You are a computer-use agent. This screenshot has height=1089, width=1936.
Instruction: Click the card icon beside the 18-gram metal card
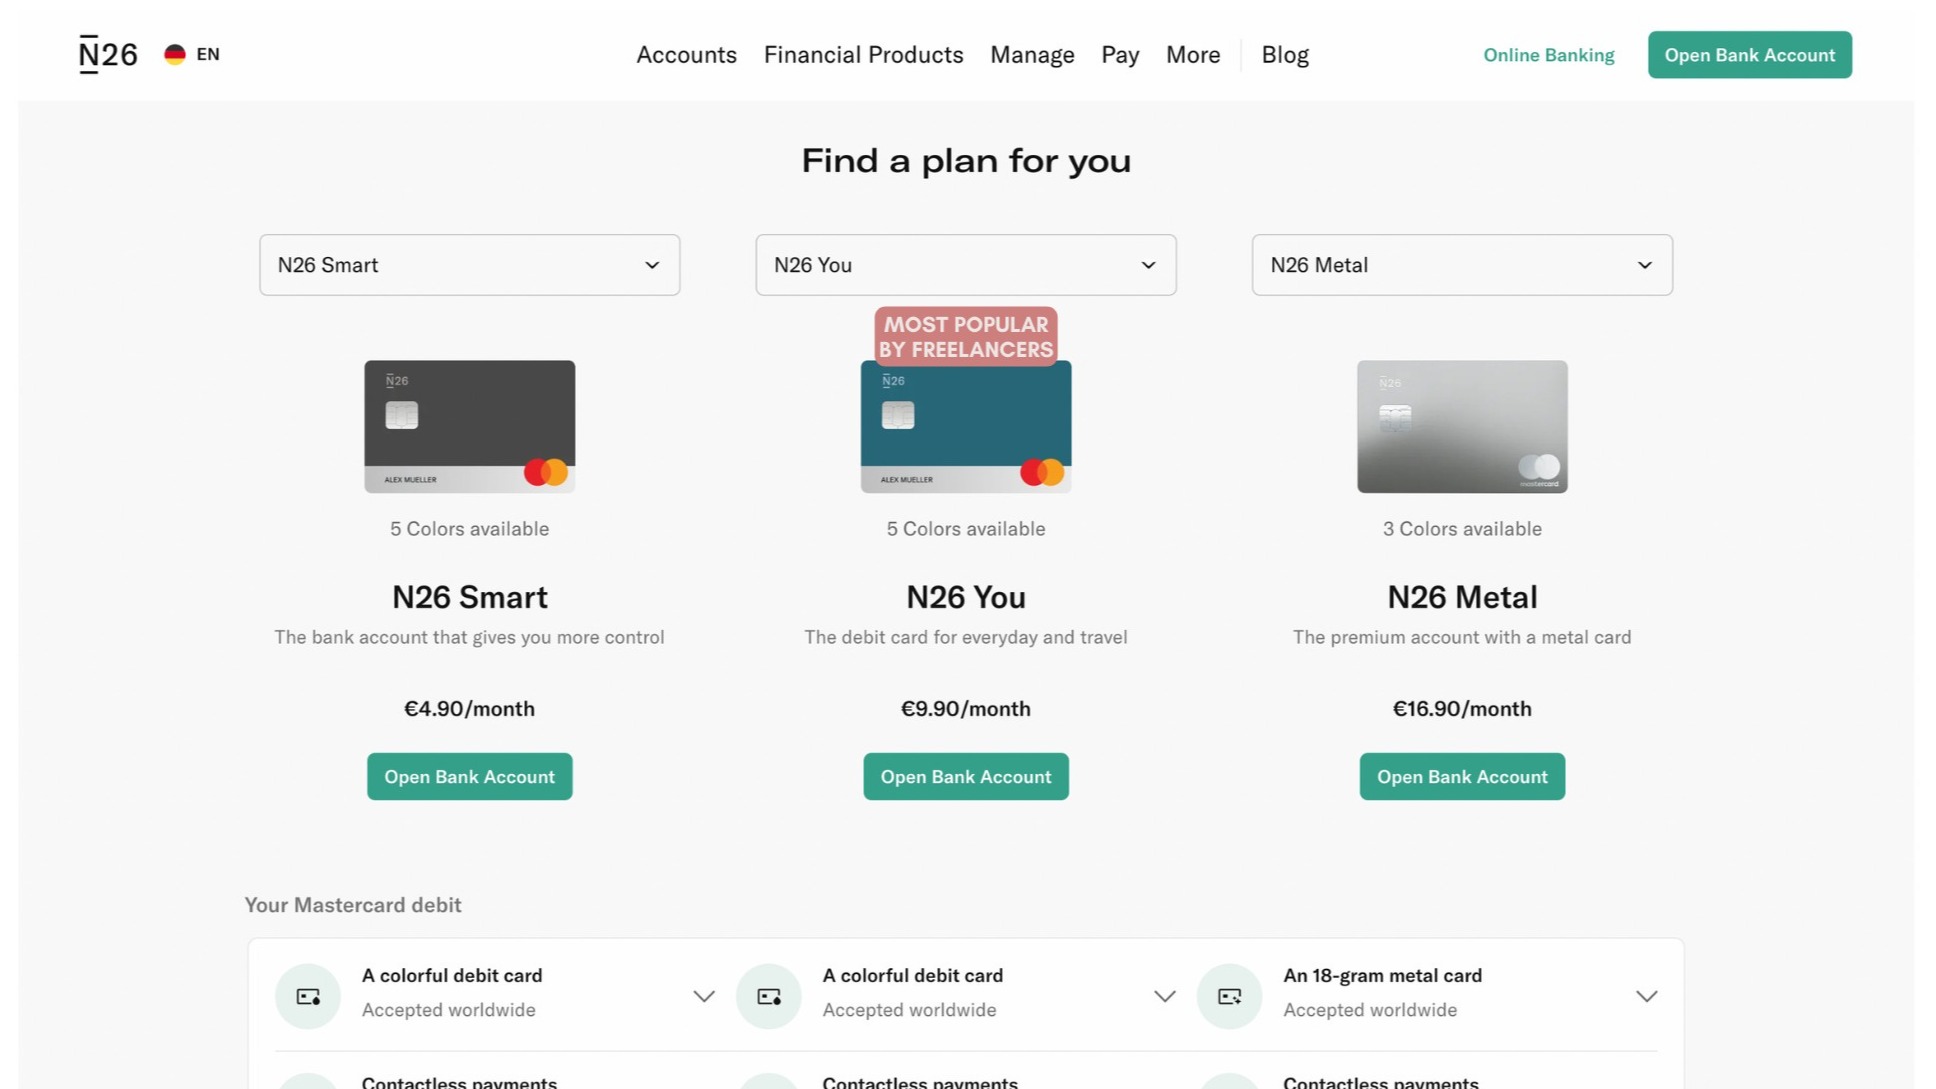point(1229,996)
